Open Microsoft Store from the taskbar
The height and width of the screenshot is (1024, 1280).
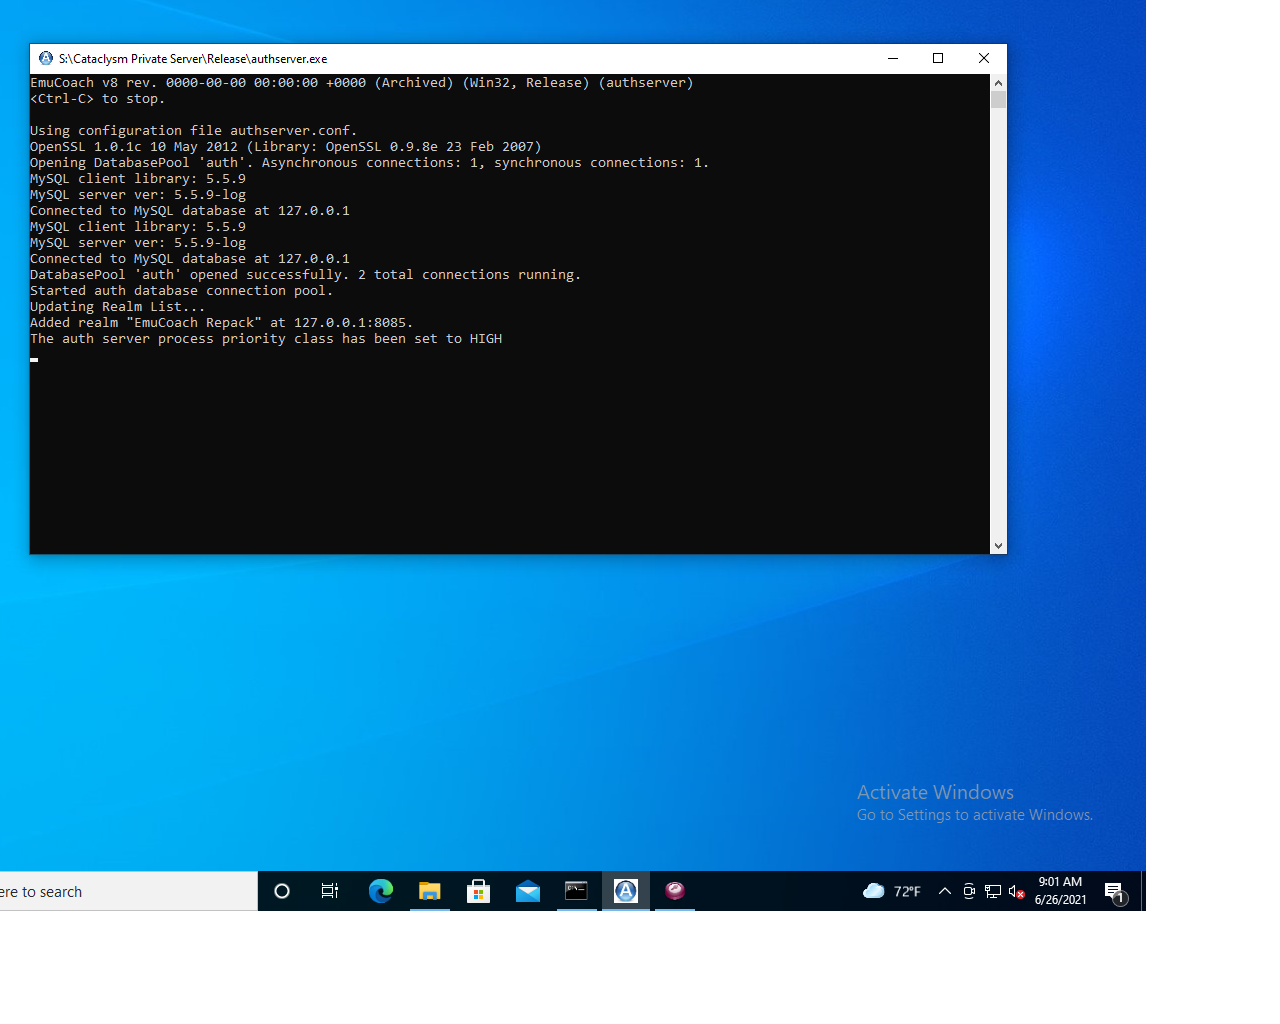(479, 891)
